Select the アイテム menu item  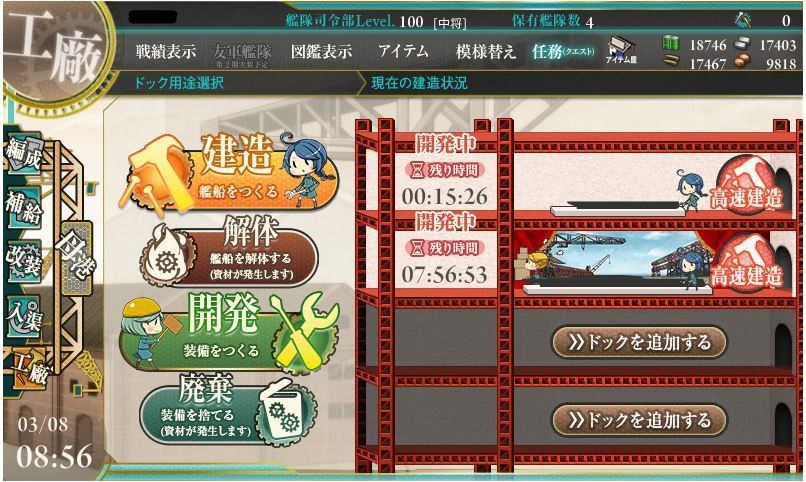(404, 51)
